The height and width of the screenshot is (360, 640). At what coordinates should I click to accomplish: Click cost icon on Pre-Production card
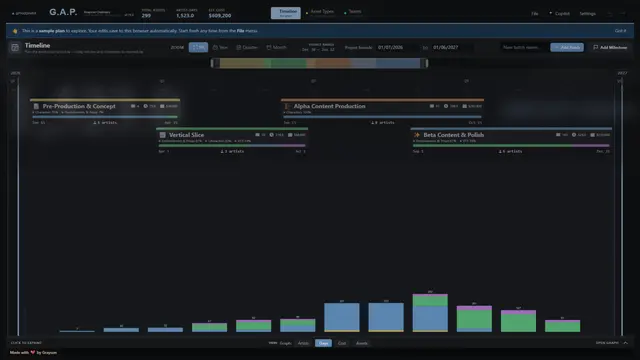click(x=162, y=106)
